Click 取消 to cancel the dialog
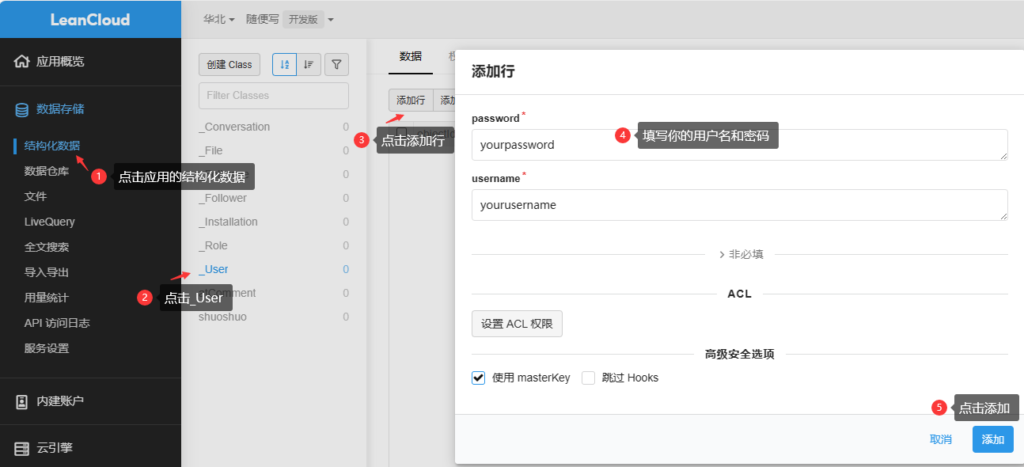Image resolution: width=1024 pixels, height=467 pixels. pyautogui.click(x=940, y=439)
